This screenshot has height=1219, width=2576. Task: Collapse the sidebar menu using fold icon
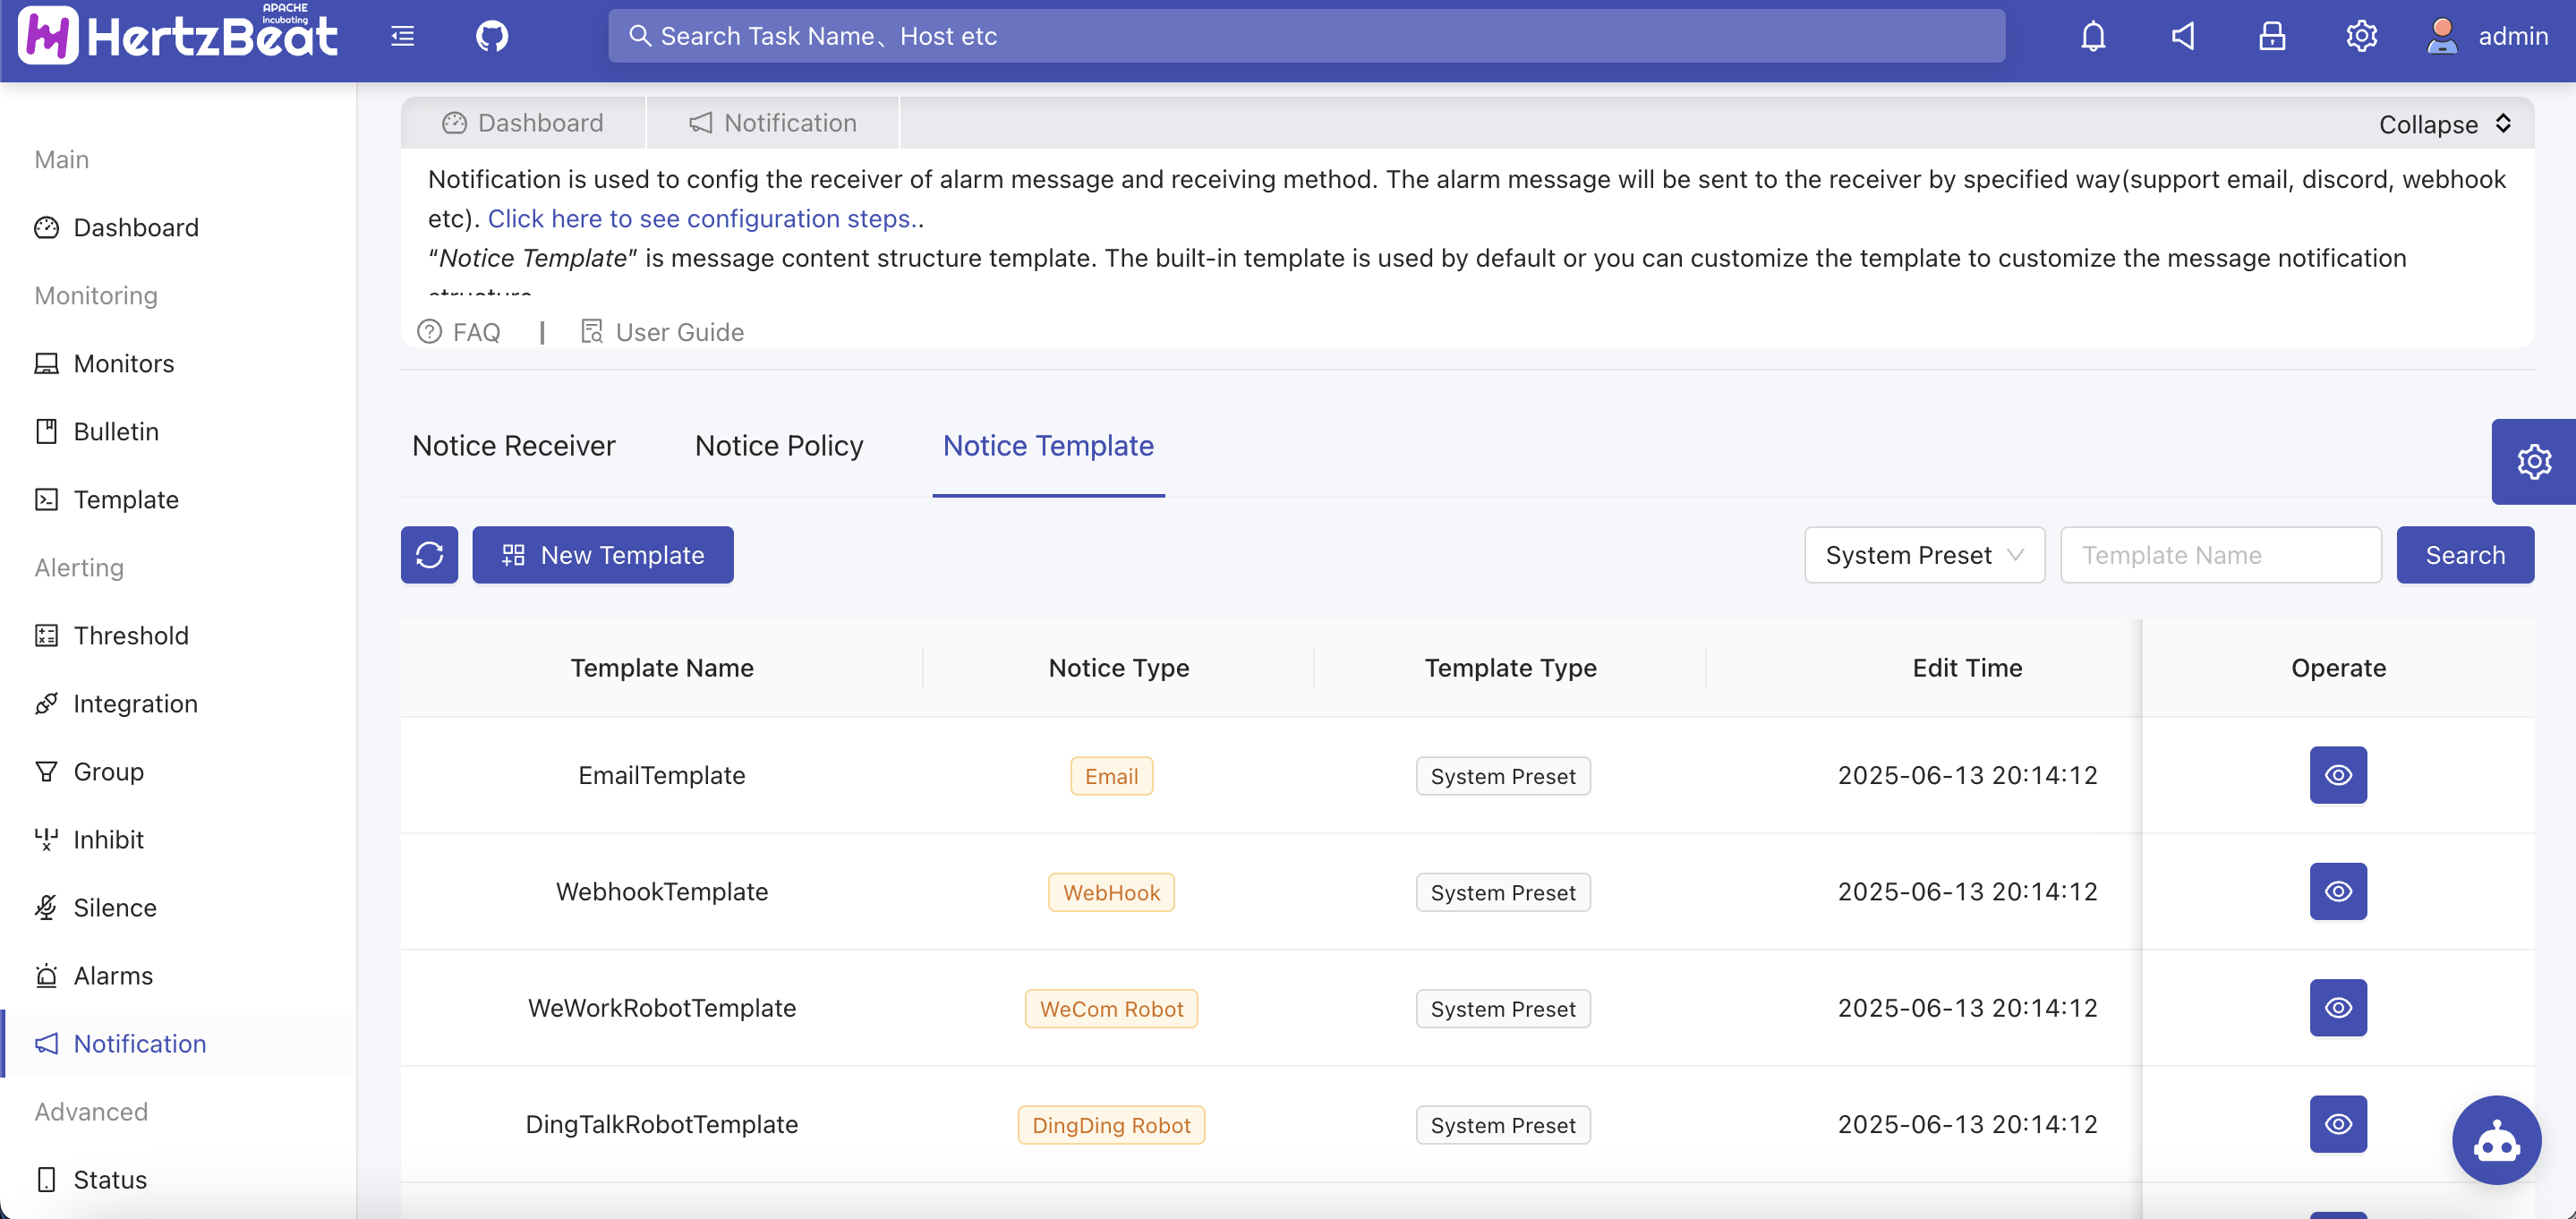402,36
